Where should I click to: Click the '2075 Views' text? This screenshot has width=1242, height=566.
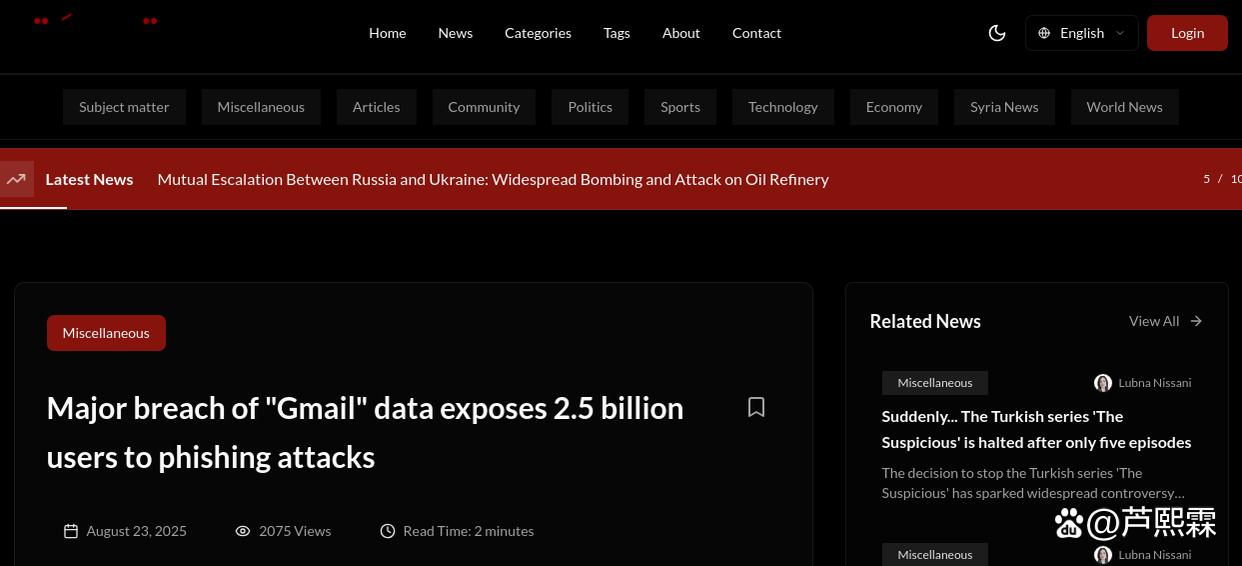click(x=295, y=531)
